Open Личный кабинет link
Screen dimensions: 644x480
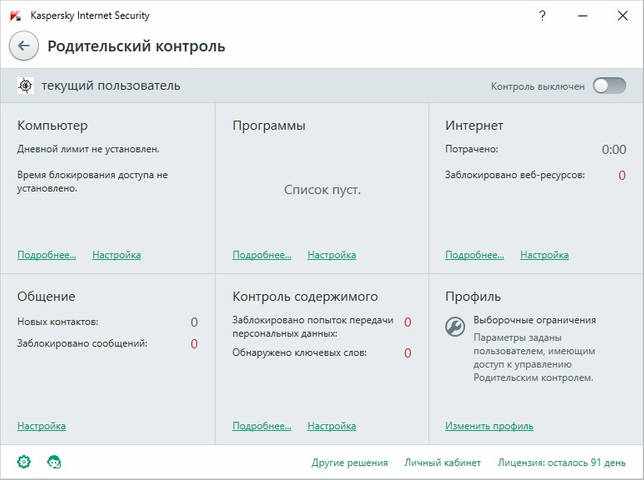(x=442, y=462)
